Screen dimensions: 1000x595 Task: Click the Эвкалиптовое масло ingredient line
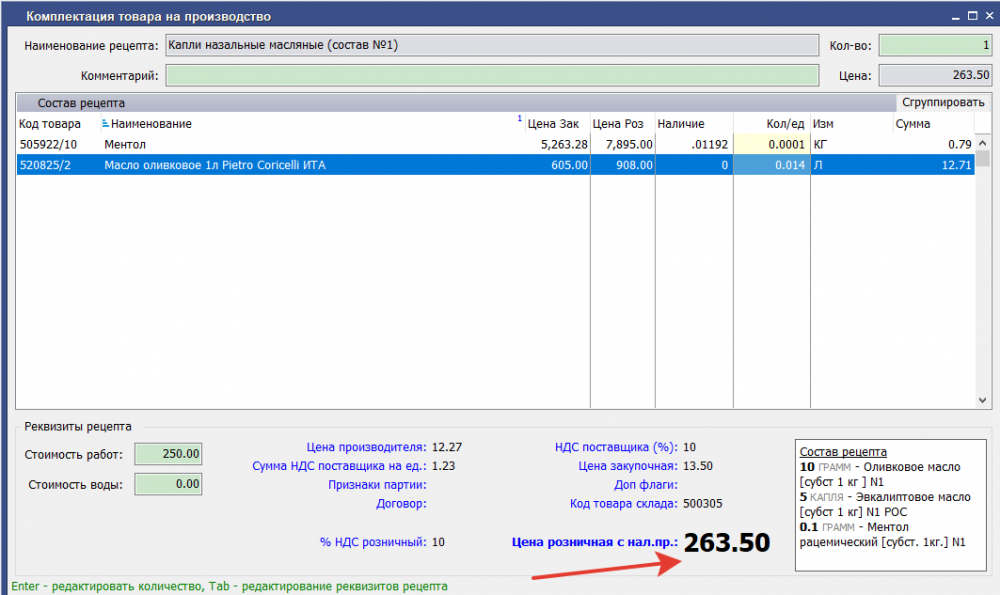pyautogui.click(x=885, y=504)
